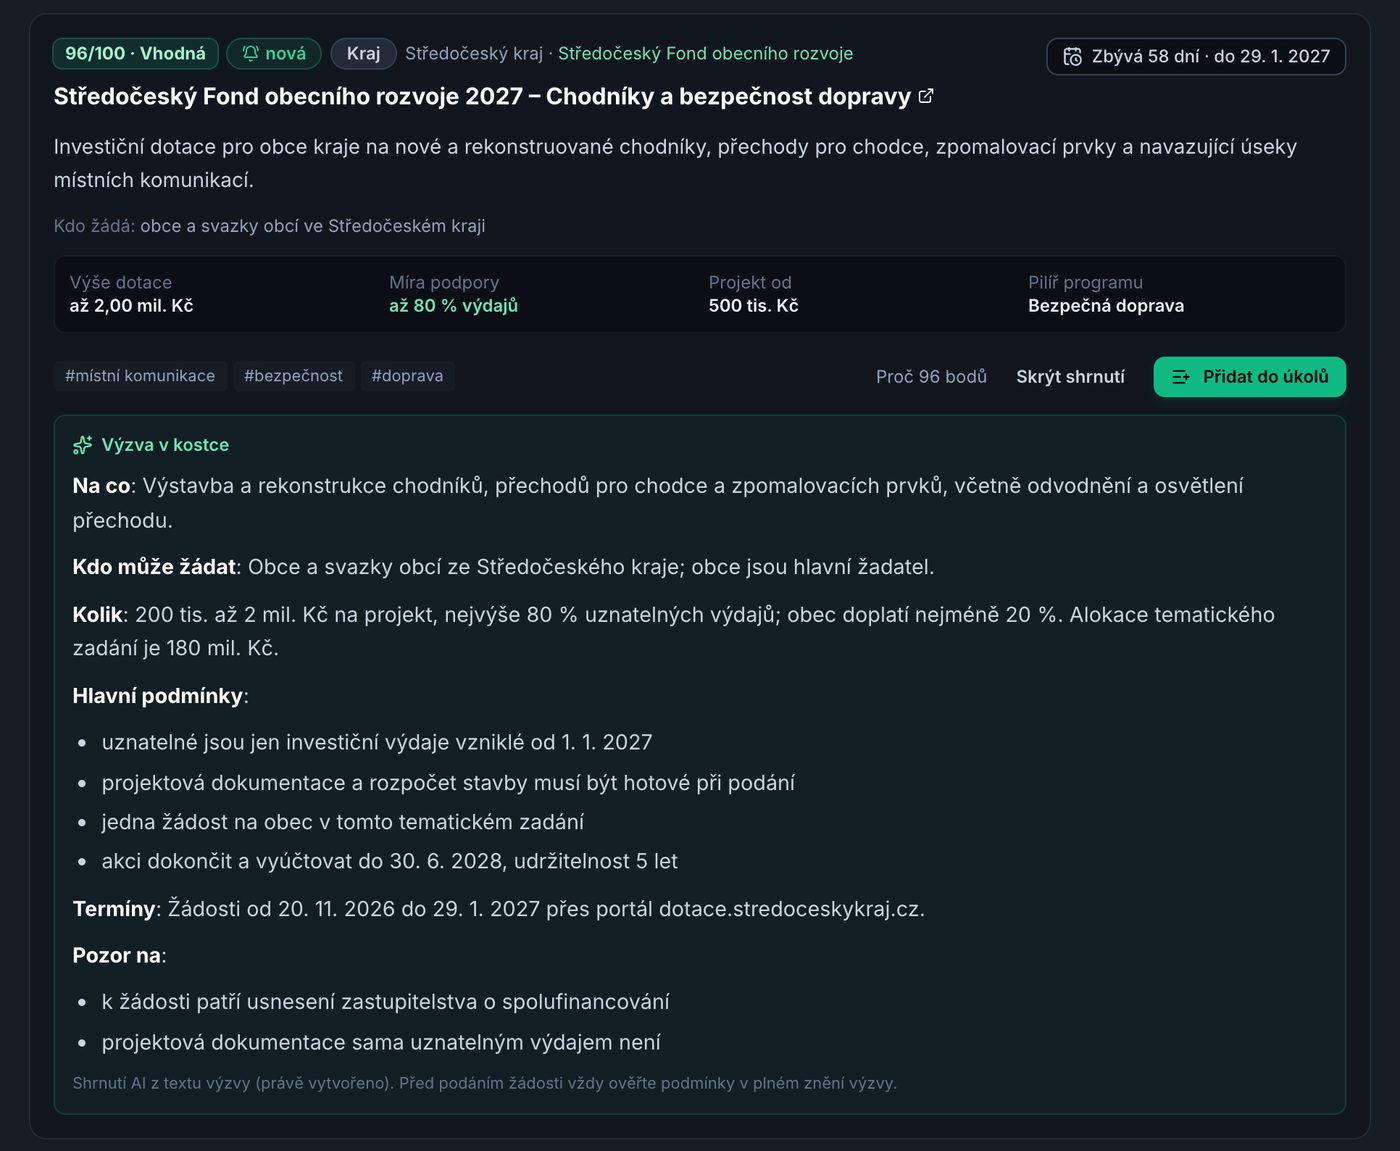
Task: Click the Výzva v kostce heading
Action: (165, 445)
